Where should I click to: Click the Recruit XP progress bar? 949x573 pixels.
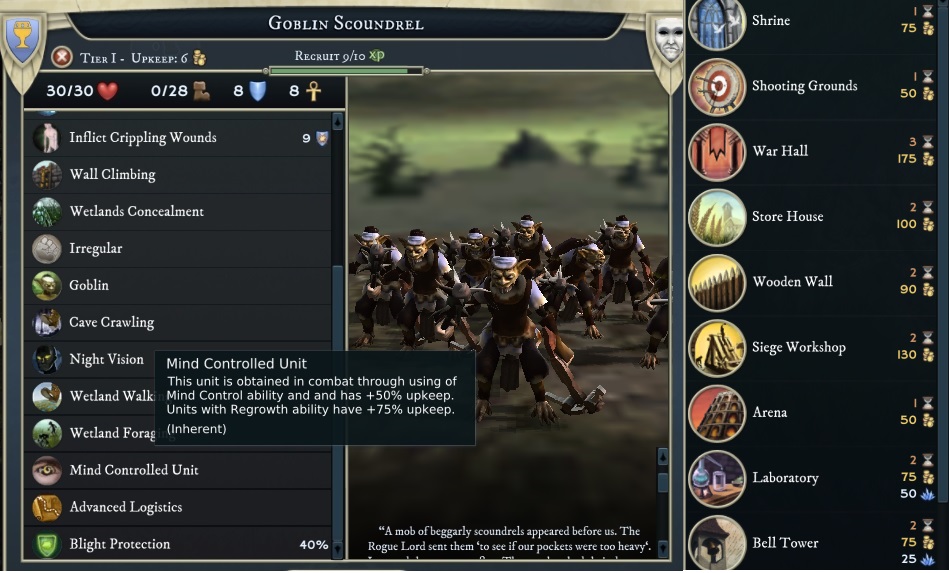(x=346, y=71)
